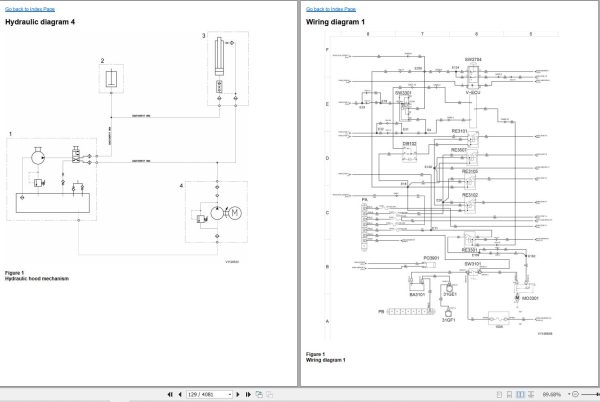The height and width of the screenshot is (402, 600).
Task: Click the 69.68% zoom percentage value
Action: tap(552, 394)
